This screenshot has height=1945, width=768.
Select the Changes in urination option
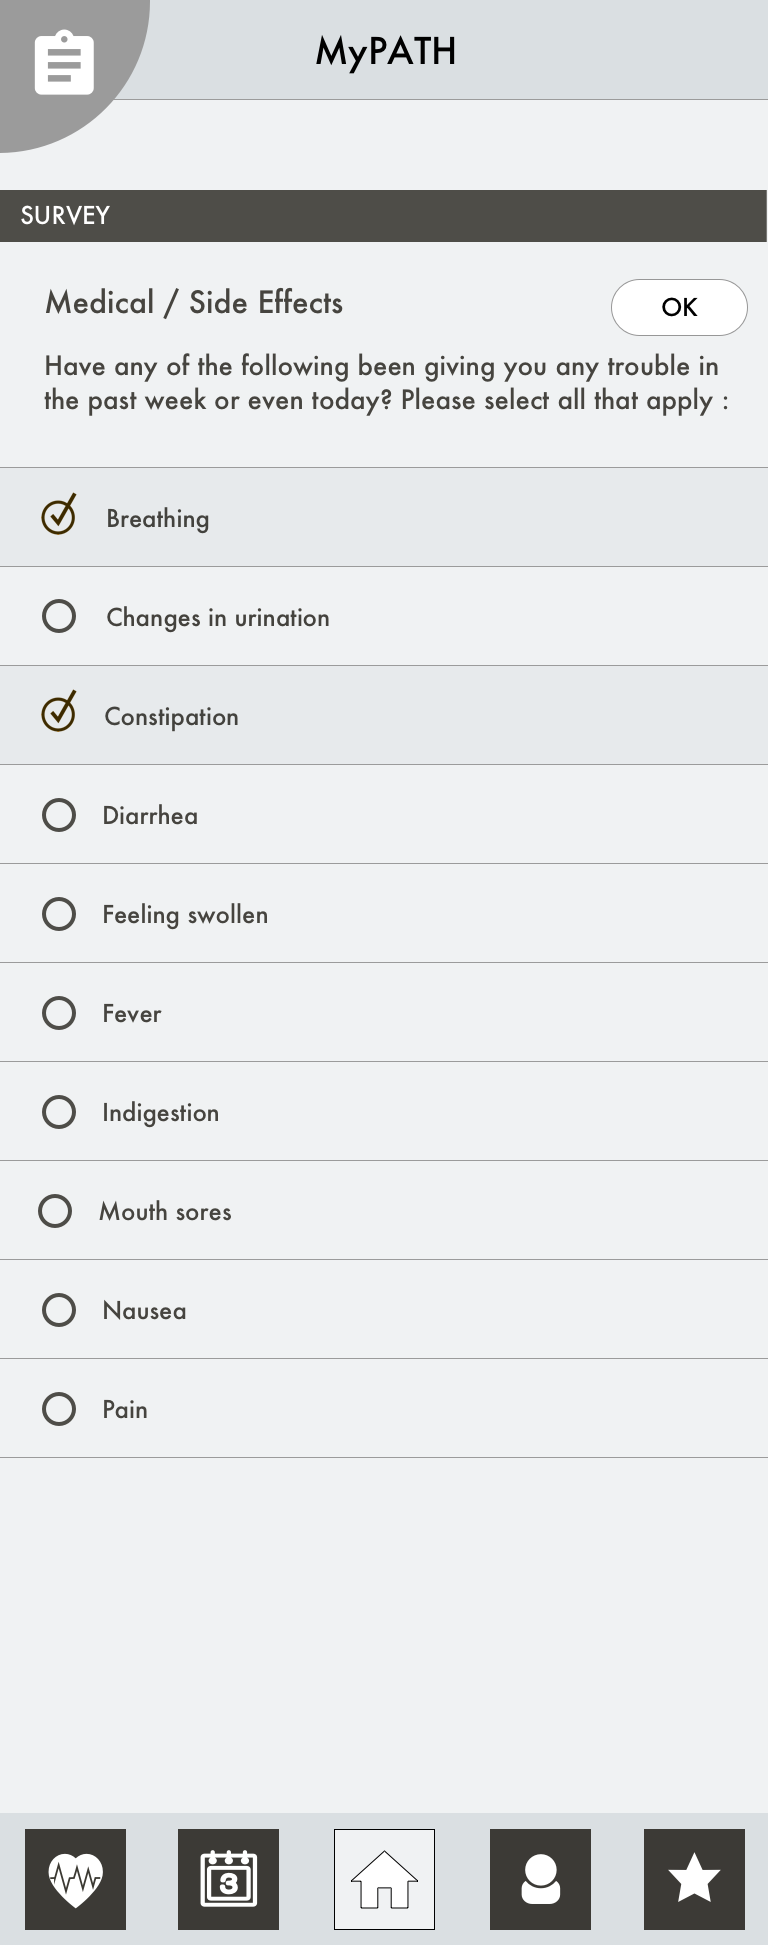pos(384,616)
